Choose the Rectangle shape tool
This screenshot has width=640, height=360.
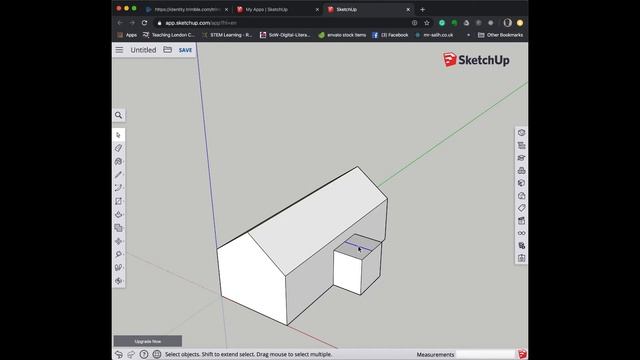click(118, 201)
